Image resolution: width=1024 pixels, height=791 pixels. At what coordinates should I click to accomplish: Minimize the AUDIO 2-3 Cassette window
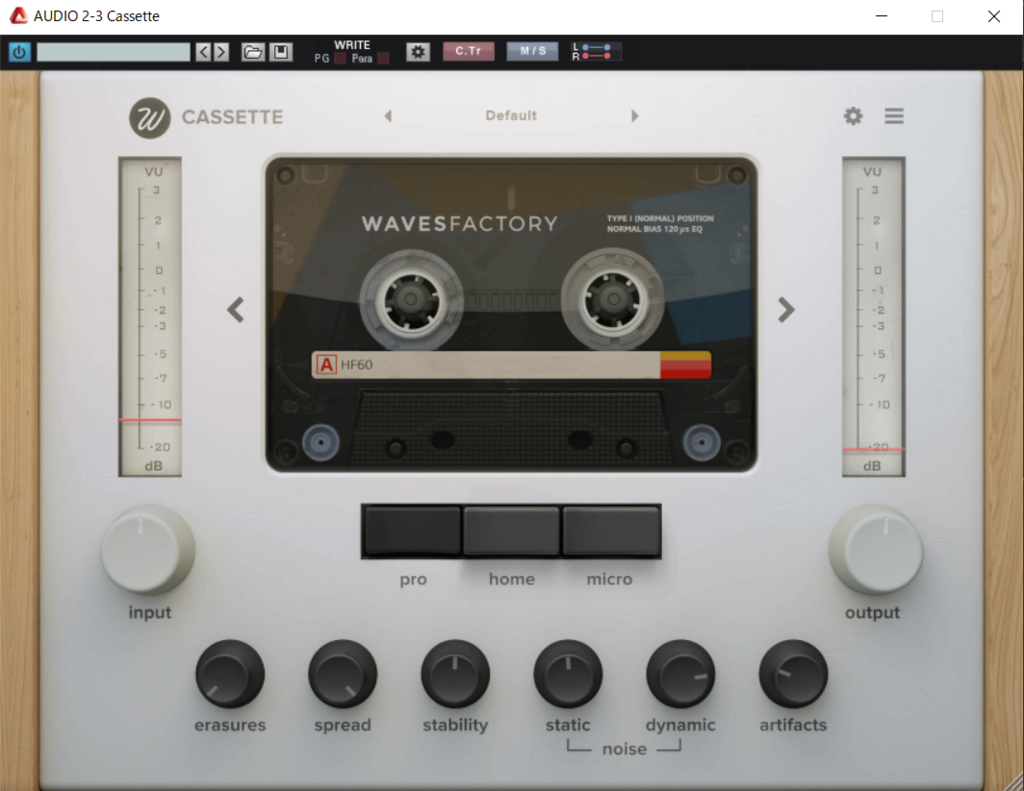click(882, 16)
